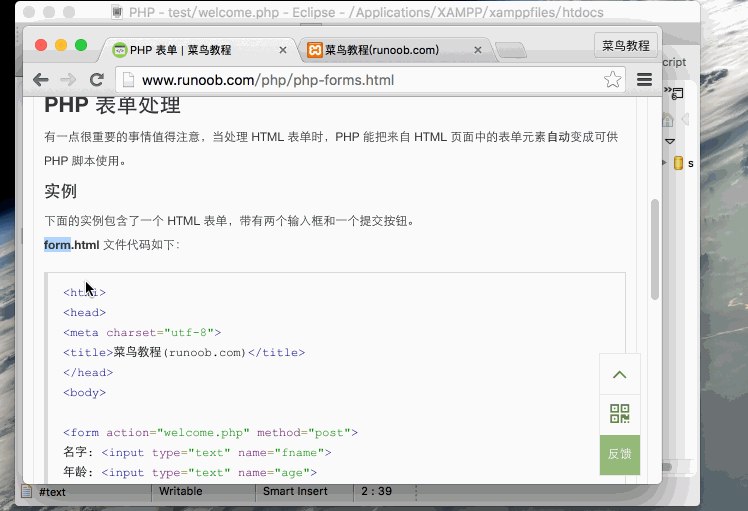Close the 菜鸟教程(runoob.com) tab
This screenshot has width=748, height=511.
tap(478, 50)
